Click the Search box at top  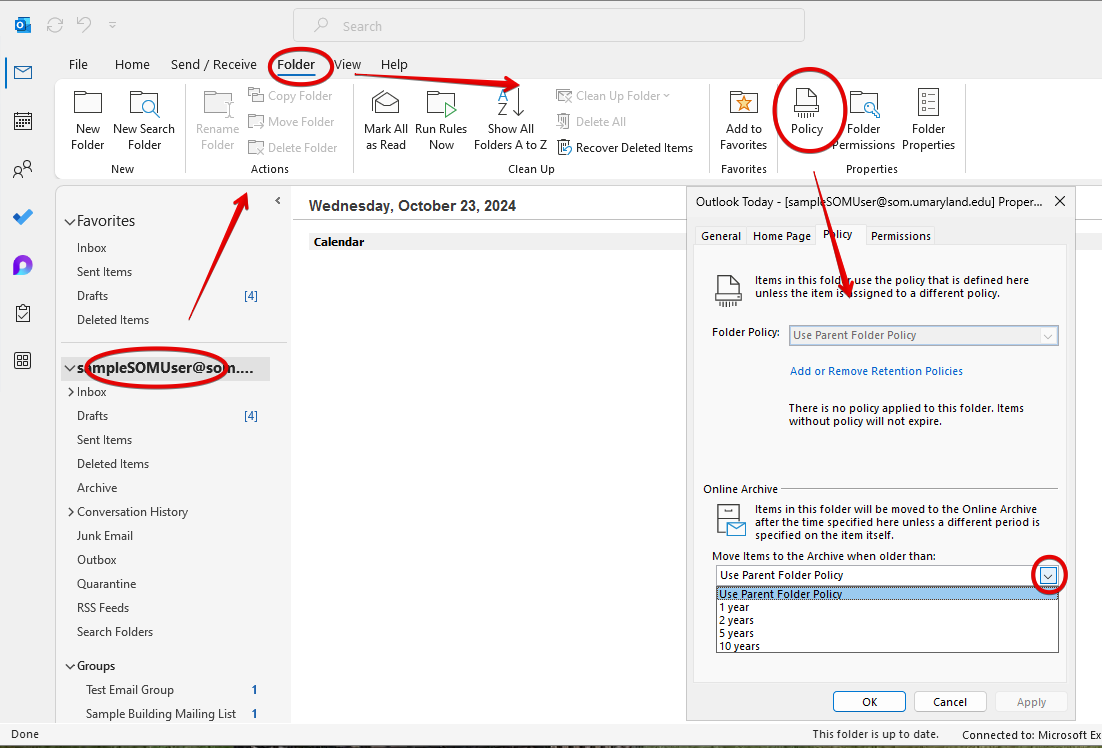(x=548, y=26)
